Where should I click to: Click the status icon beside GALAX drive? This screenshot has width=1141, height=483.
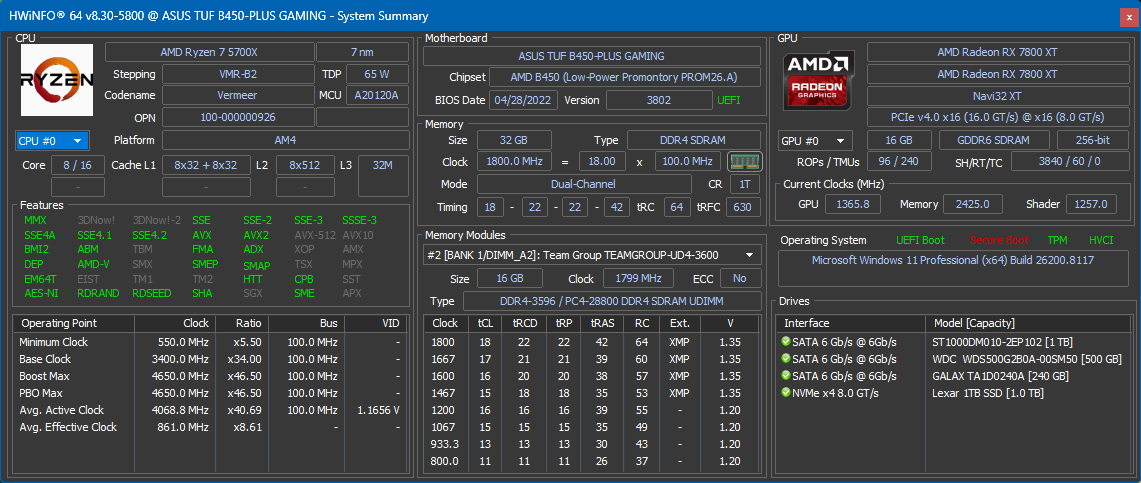pos(786,375)
